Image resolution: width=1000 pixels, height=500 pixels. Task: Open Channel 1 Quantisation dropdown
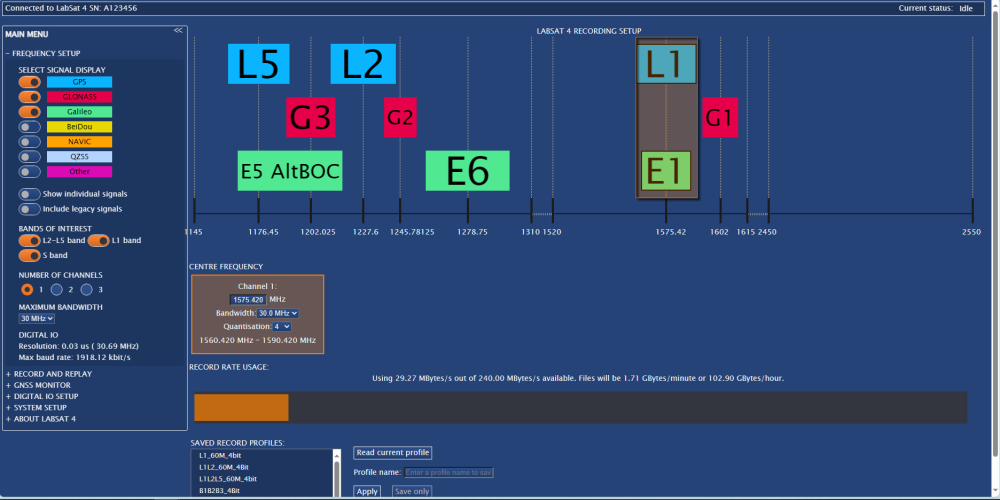[282, 327]
